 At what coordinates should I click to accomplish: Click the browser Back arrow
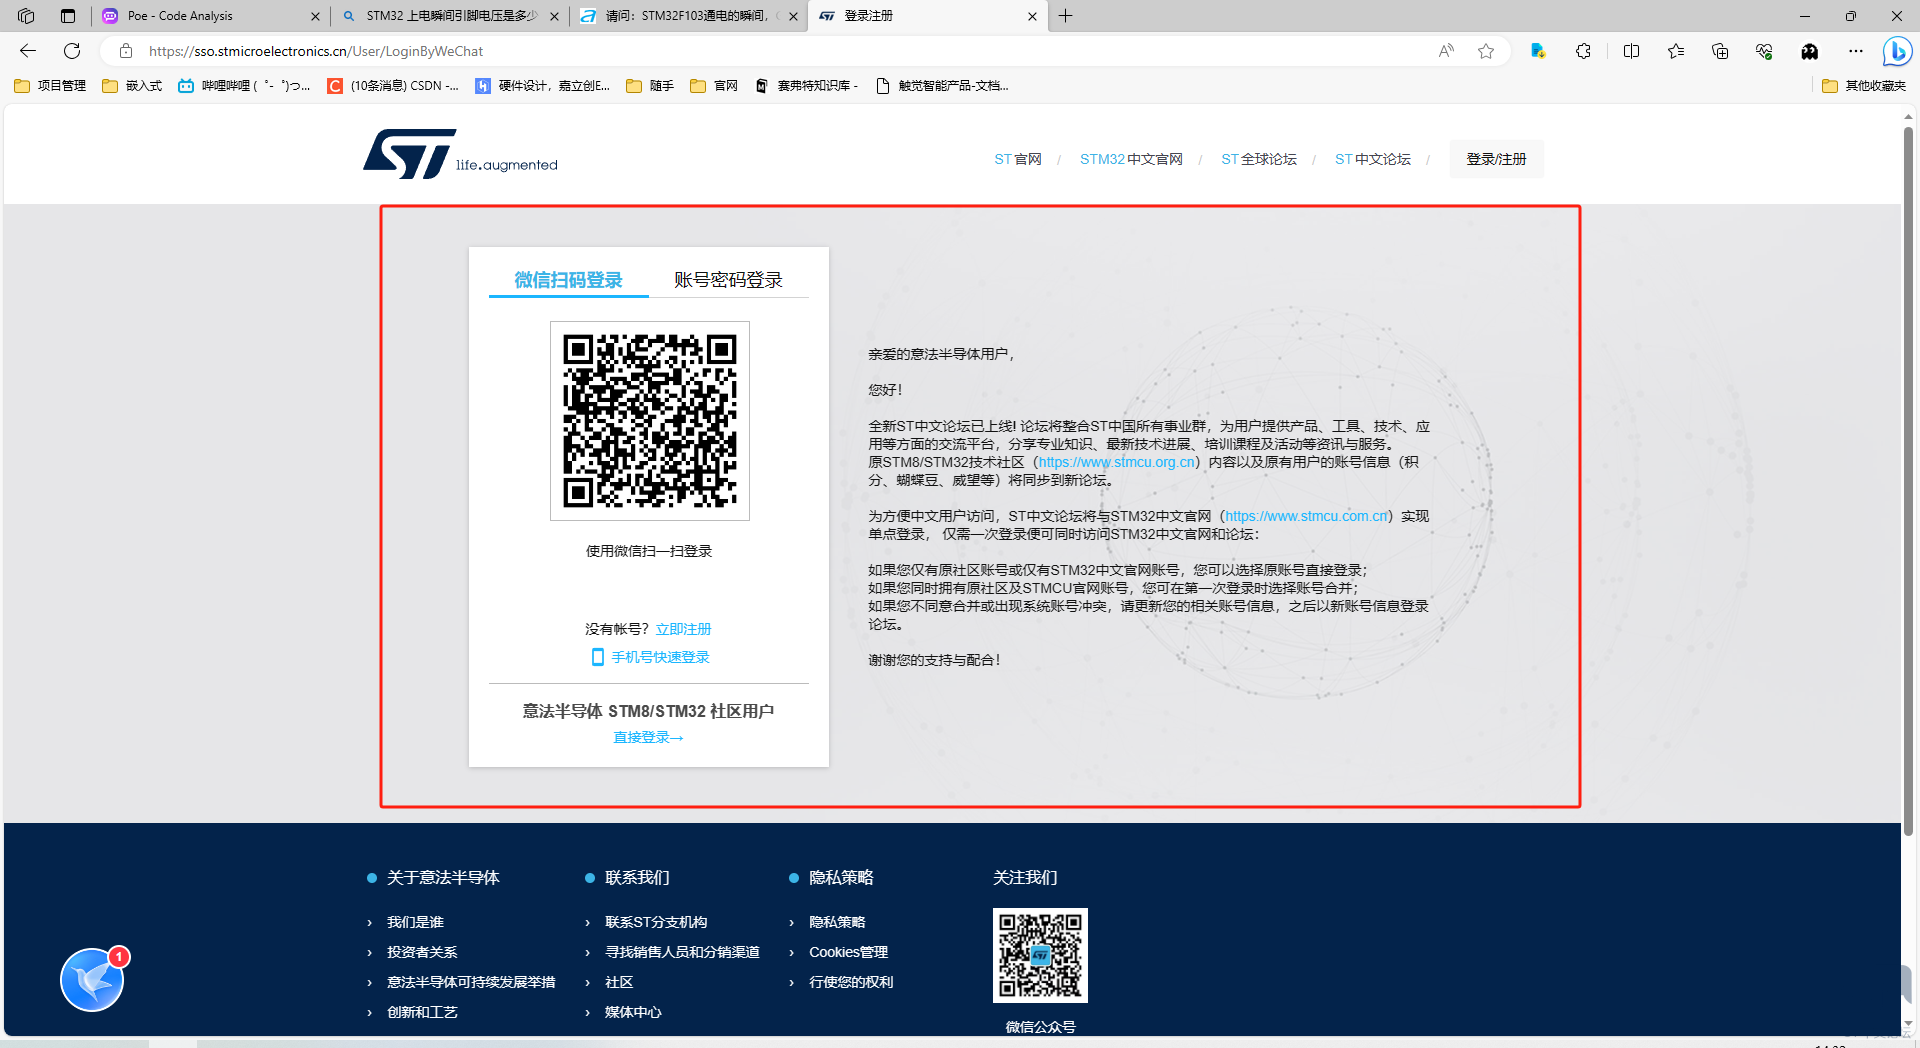(28, 51)
